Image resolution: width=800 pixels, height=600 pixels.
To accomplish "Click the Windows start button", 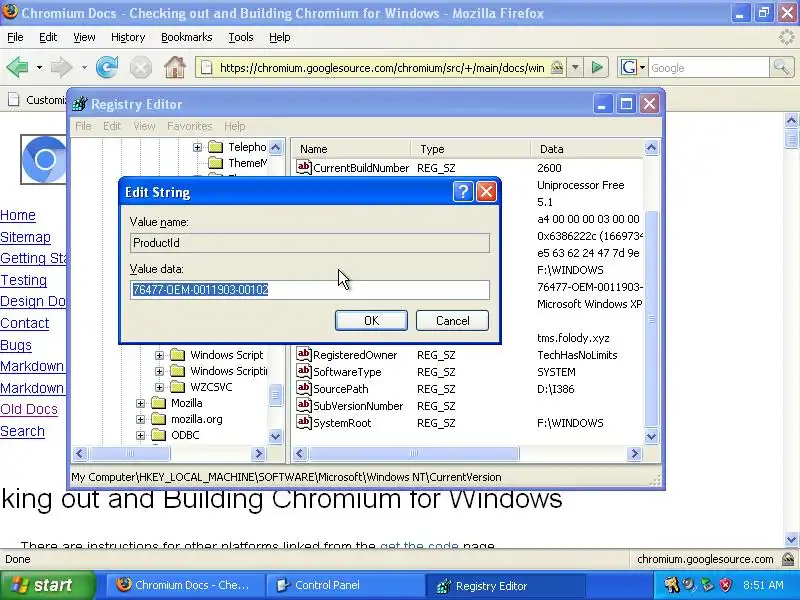I will (47, 585).
